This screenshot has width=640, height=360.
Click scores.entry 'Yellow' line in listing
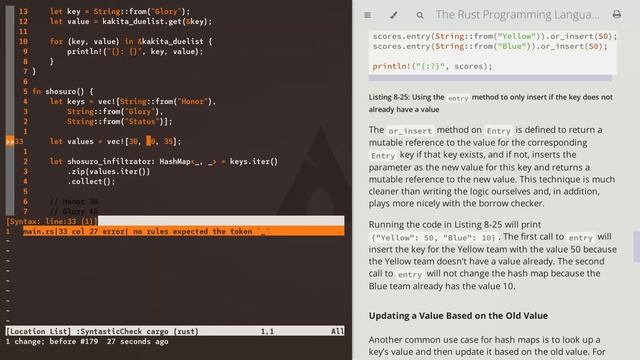pos(495,36)
